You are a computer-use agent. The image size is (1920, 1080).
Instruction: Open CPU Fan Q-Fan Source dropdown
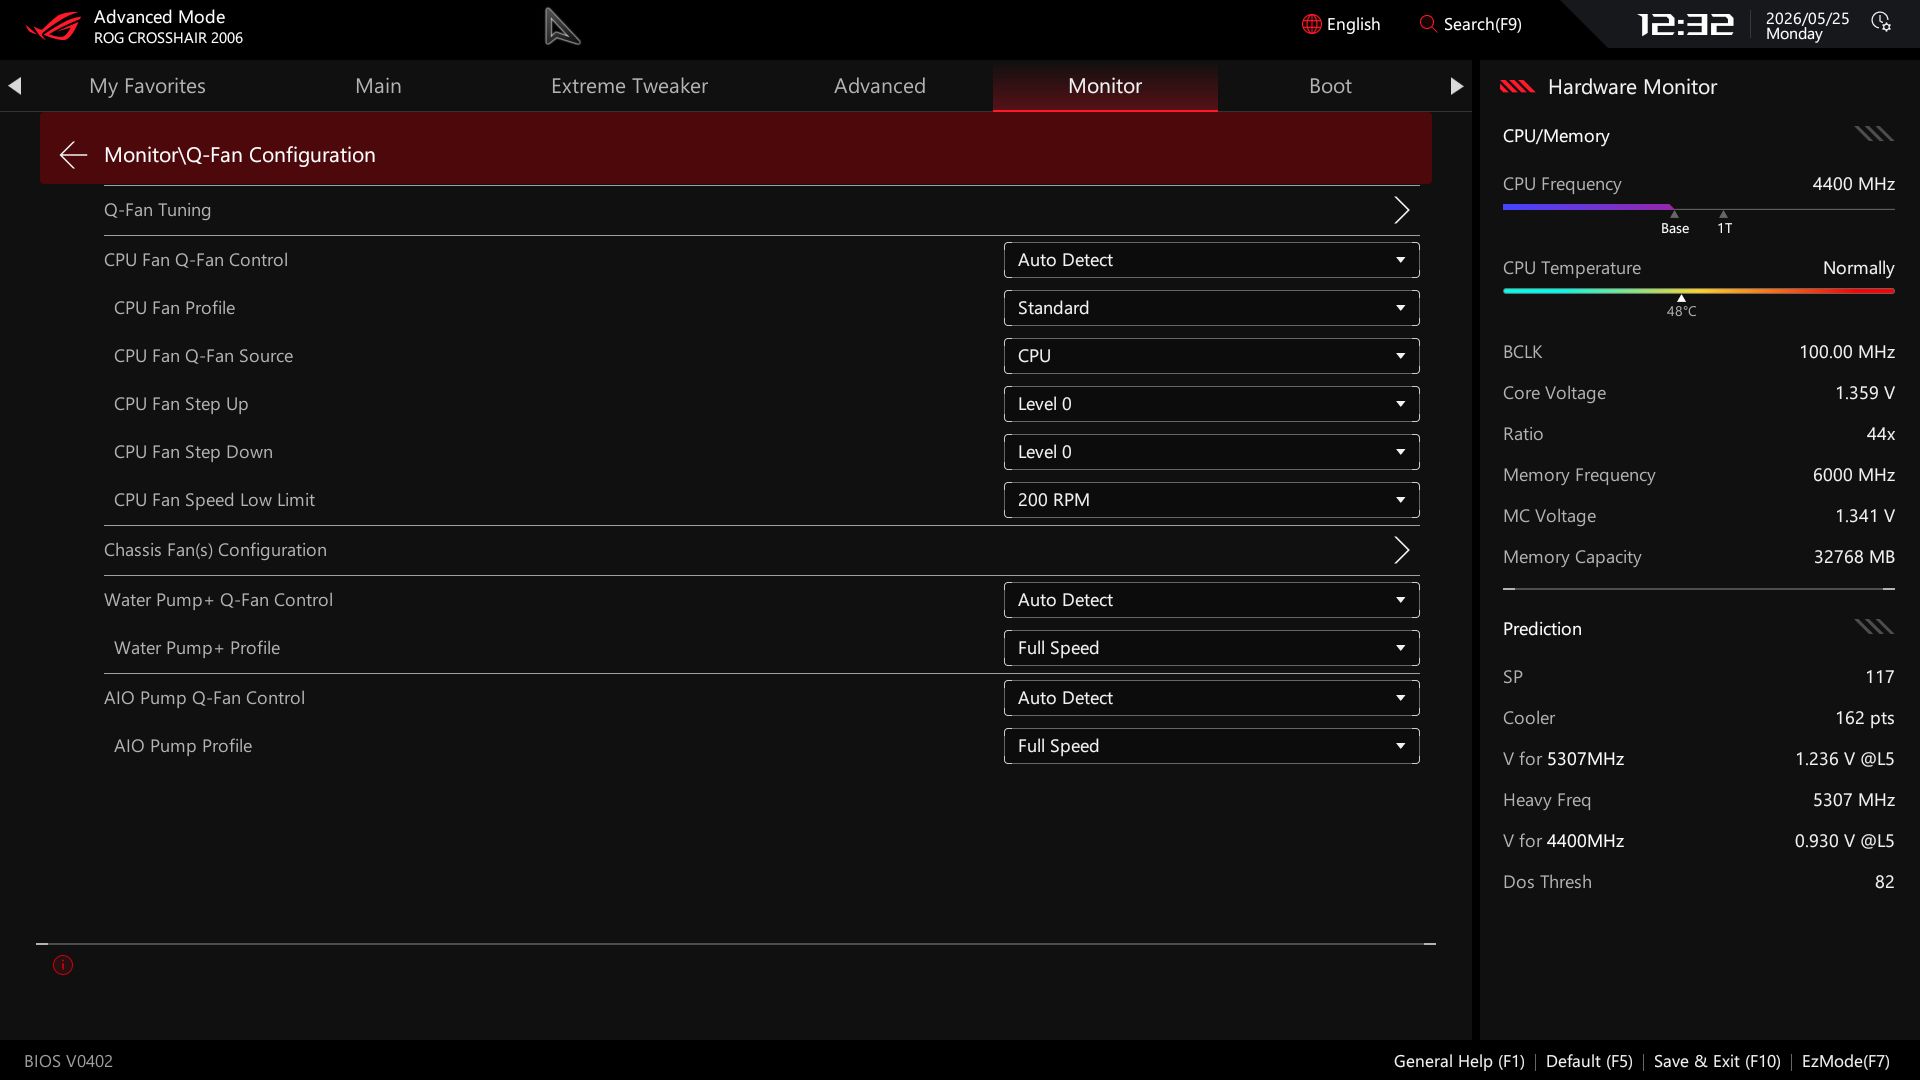(1211, 356)
